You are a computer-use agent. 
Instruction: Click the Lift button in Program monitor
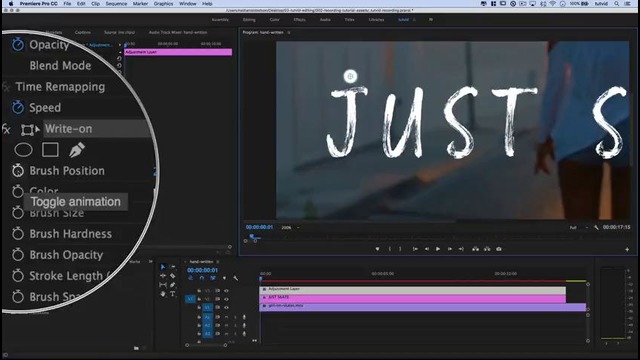[x=476, y=249]
